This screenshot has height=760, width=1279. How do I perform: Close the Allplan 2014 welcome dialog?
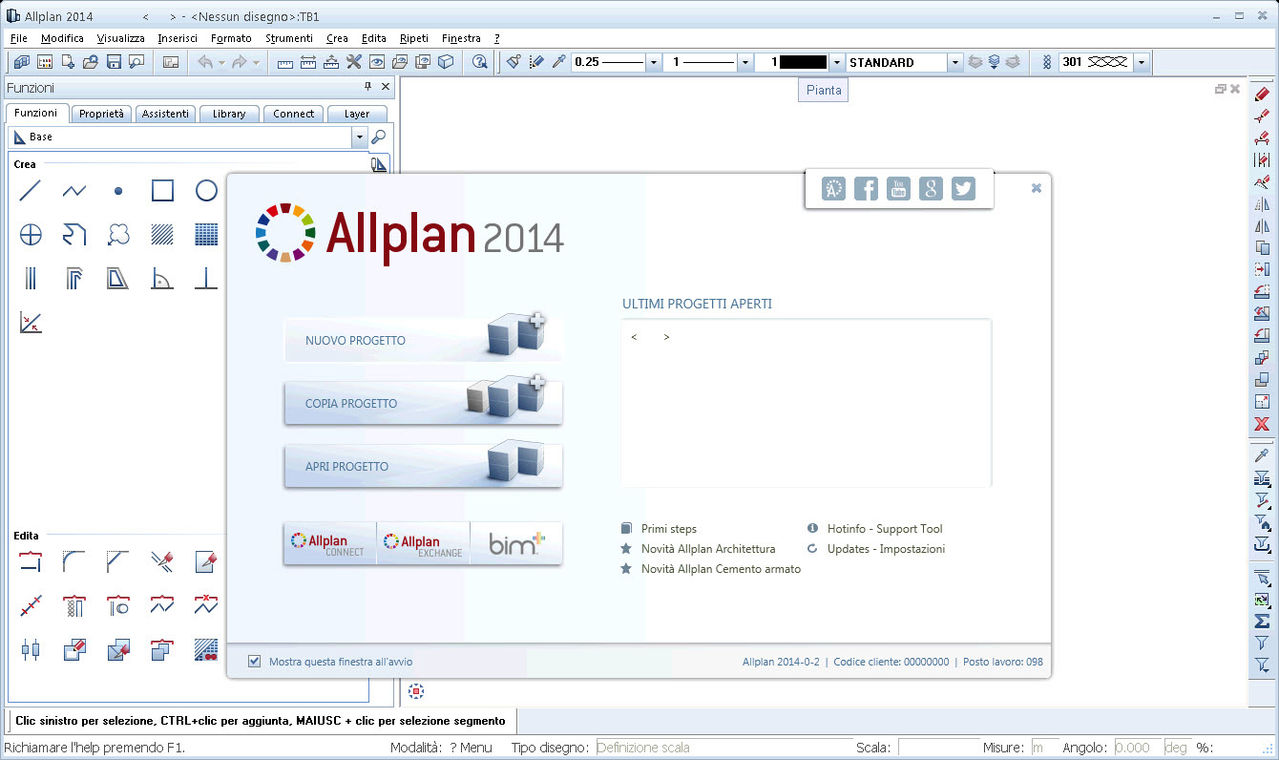click(x=1036, y=188)
